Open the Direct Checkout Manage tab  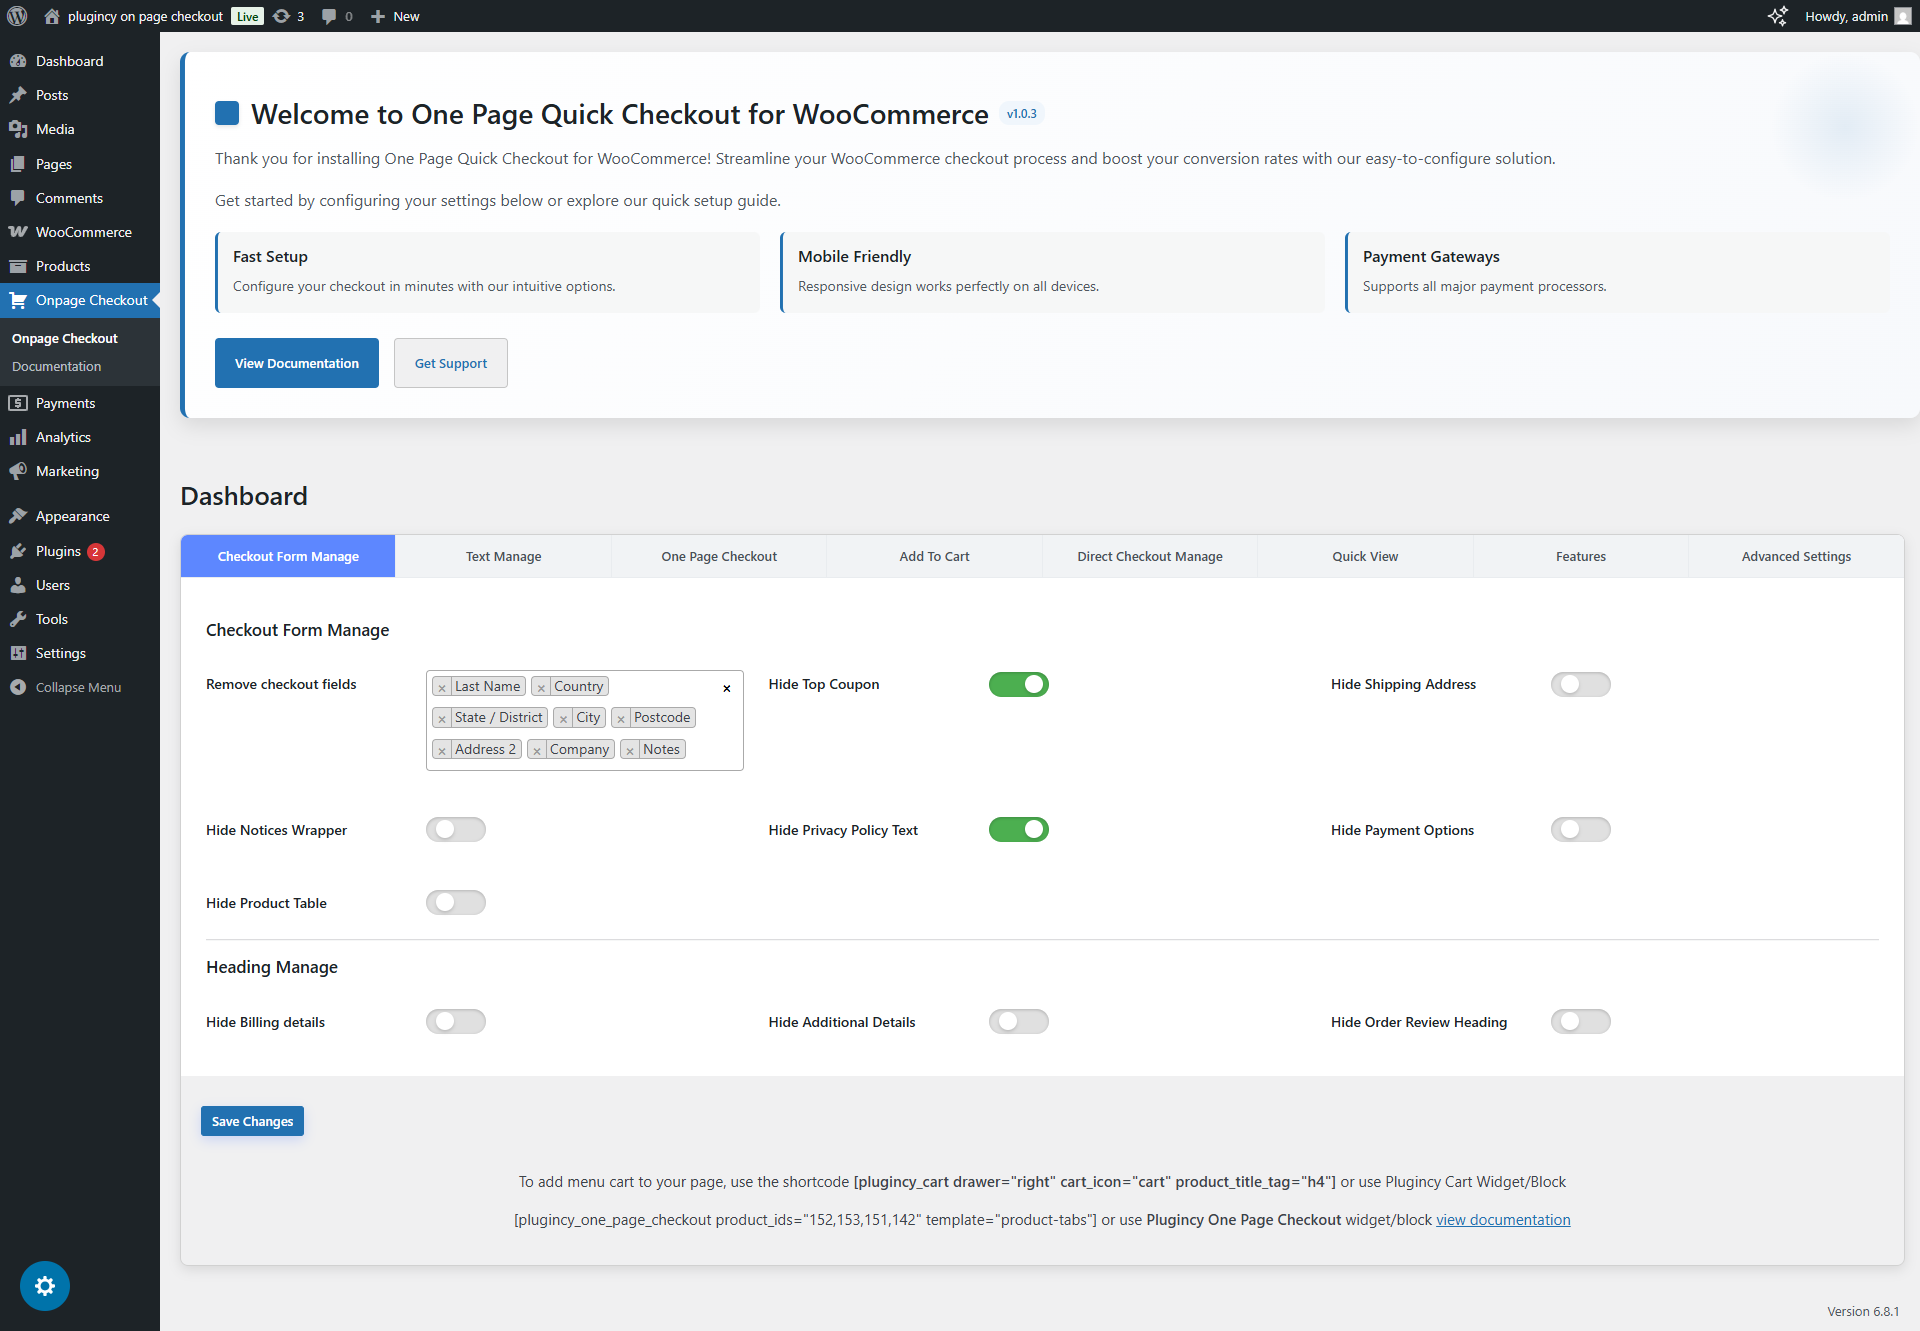(x=1150, y=556)
